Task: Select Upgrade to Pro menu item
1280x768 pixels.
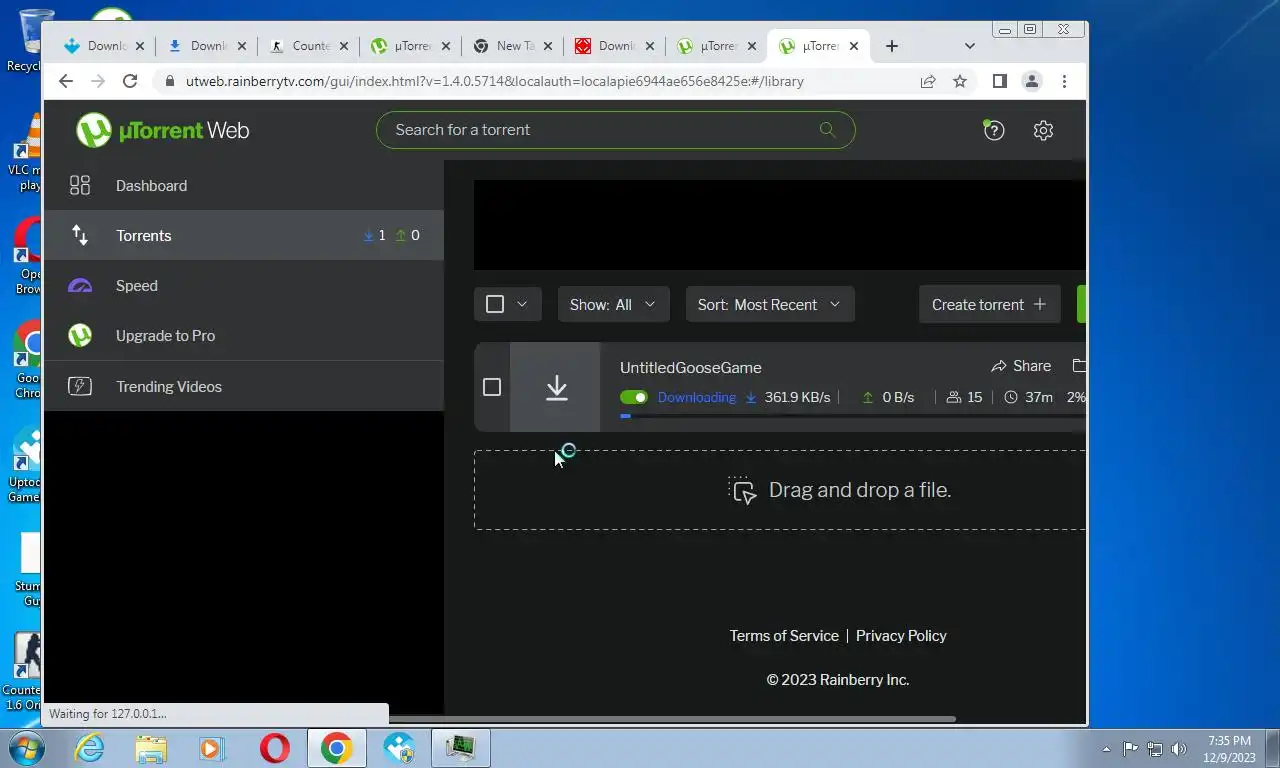Action: click(x=244, y=335)
